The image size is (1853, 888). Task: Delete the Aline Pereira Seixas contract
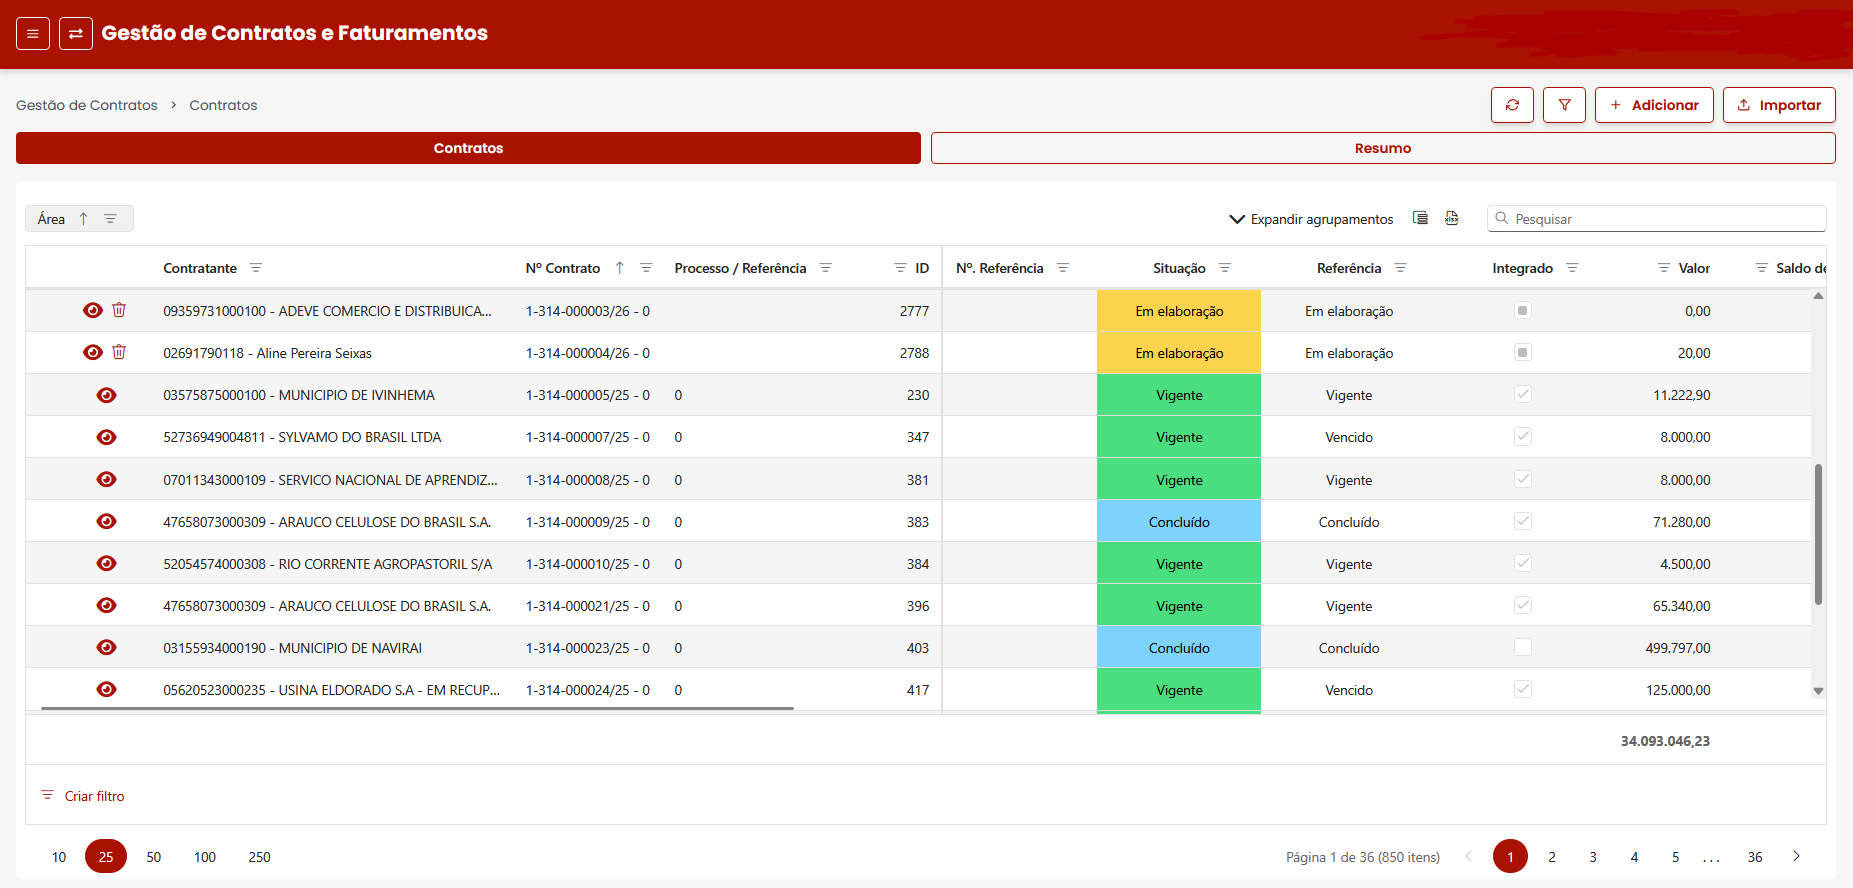tap(119, 352)
